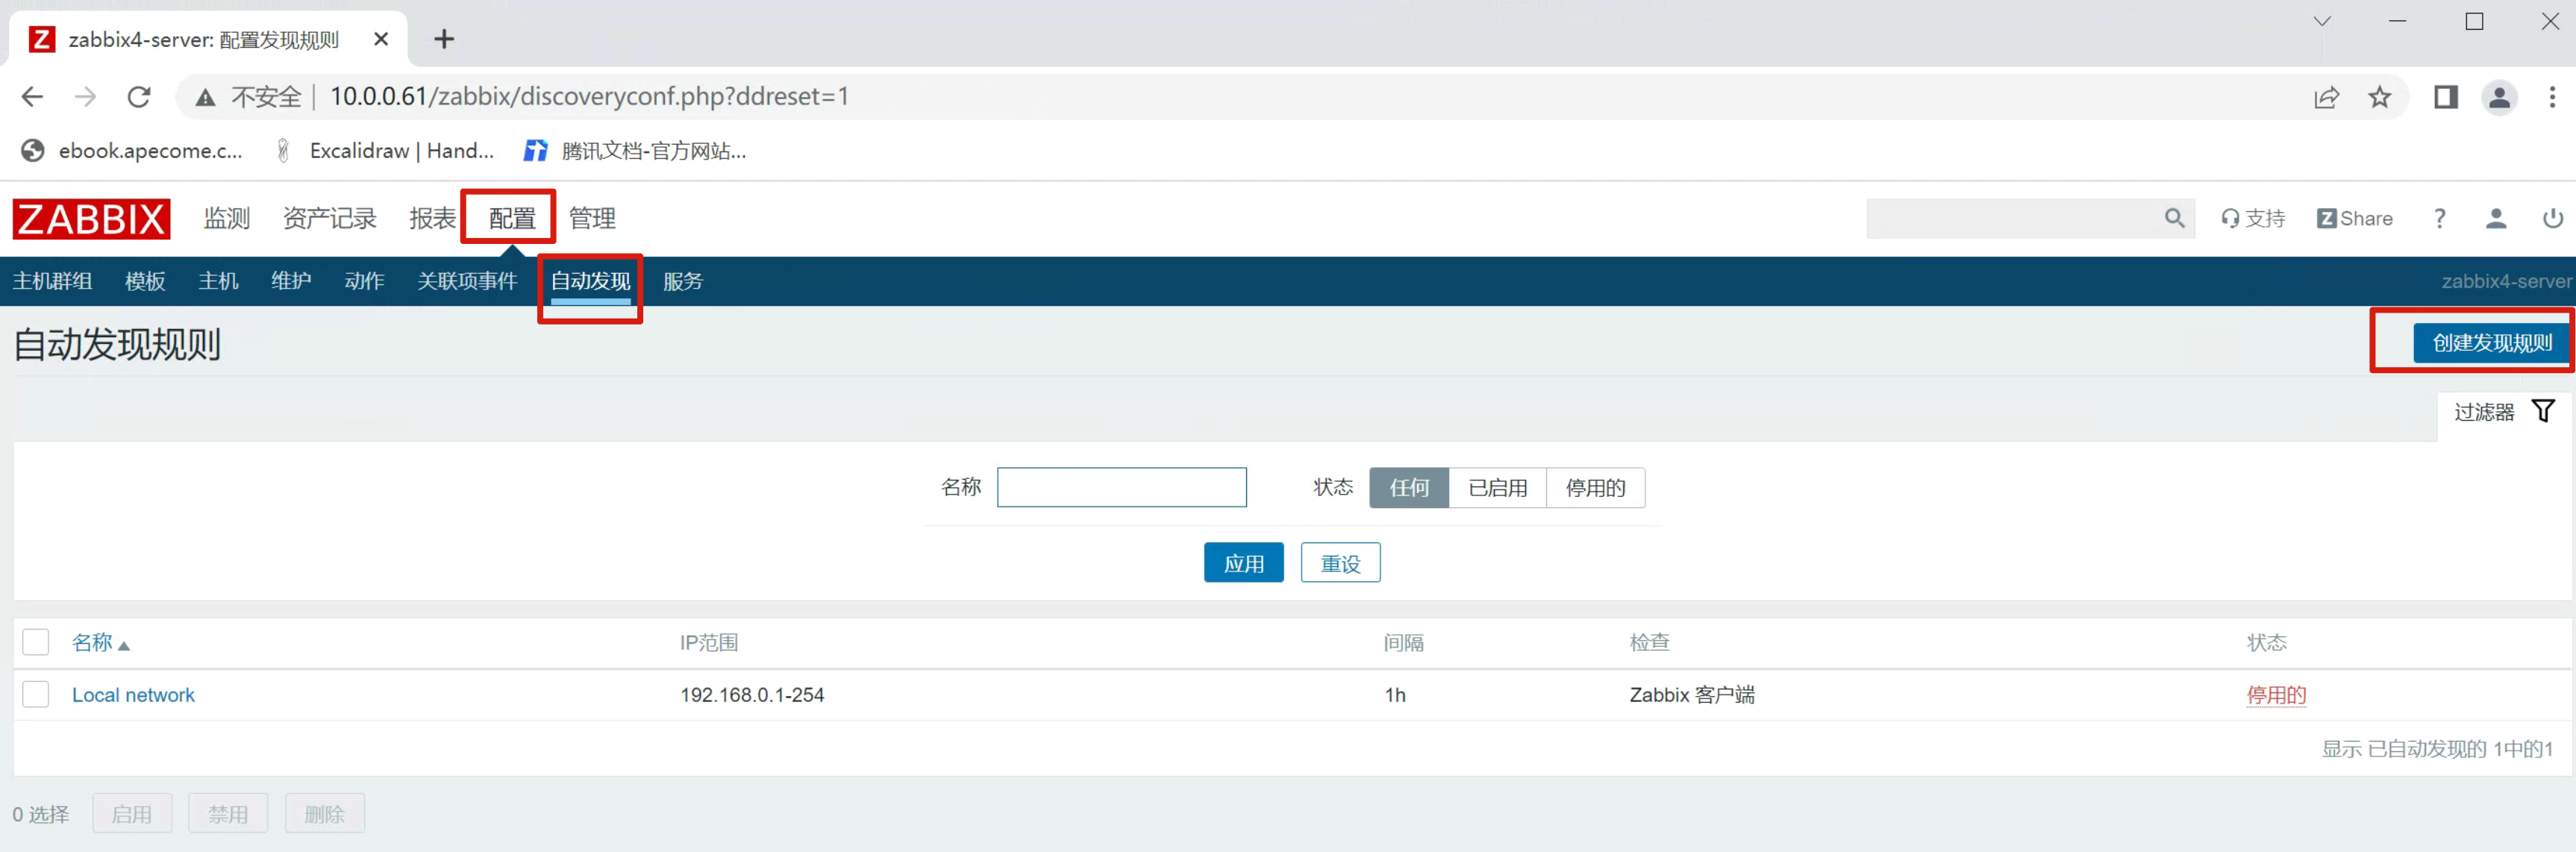Click the 名称 filter input field
The image size is (2576, 852).
point(1121,488)
